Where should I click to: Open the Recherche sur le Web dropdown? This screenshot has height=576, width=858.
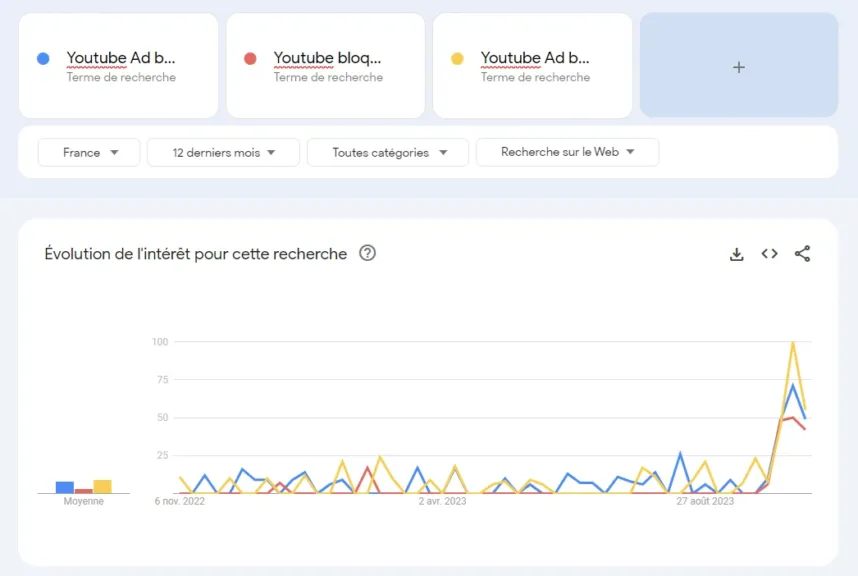567,152
